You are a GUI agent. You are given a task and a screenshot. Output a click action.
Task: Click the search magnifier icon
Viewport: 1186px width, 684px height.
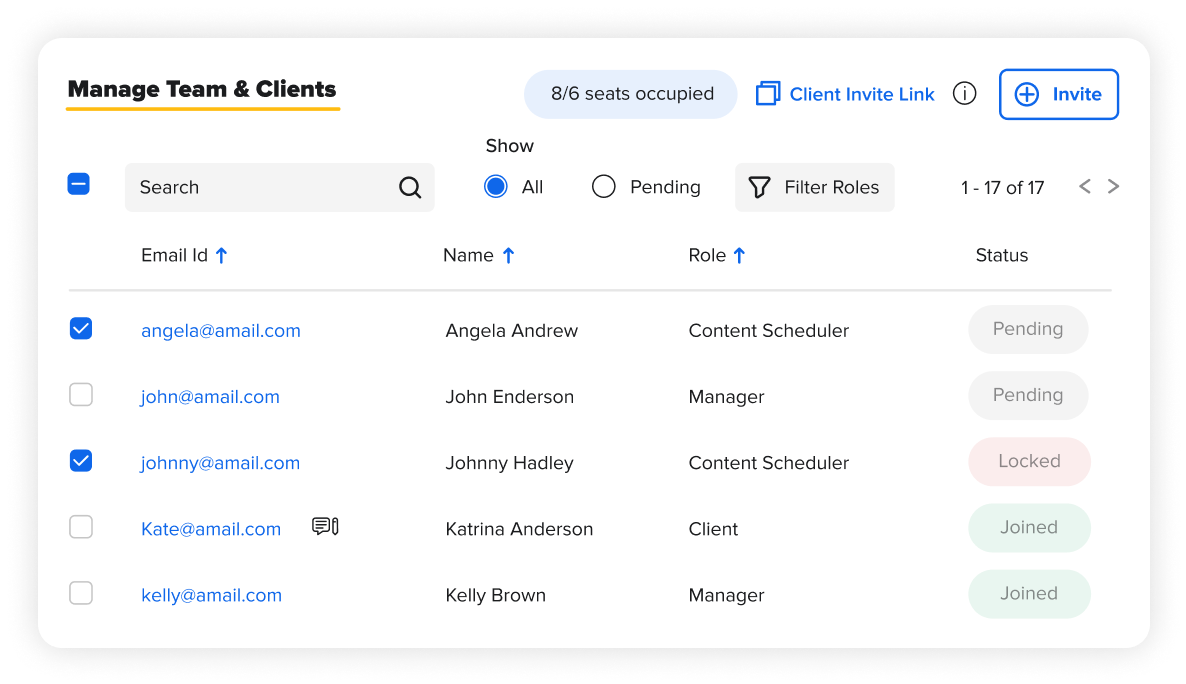(410, 187)
